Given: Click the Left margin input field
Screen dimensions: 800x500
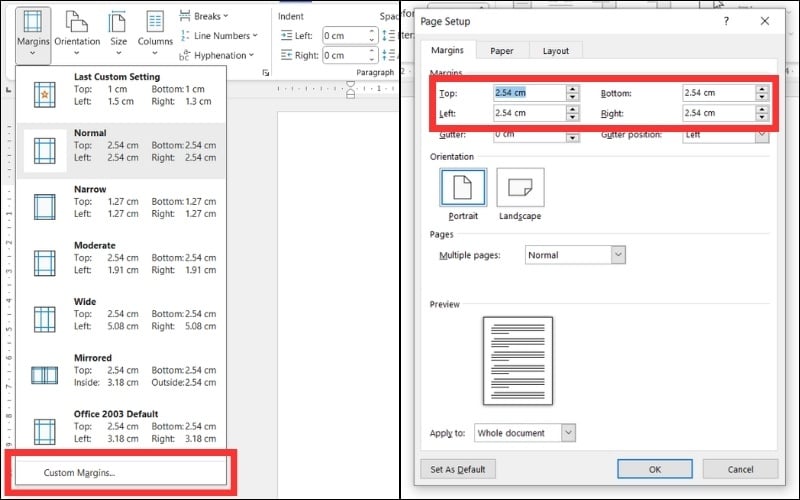Looking at the screenshot, I should pyautogui.click(x=530, y=113).
